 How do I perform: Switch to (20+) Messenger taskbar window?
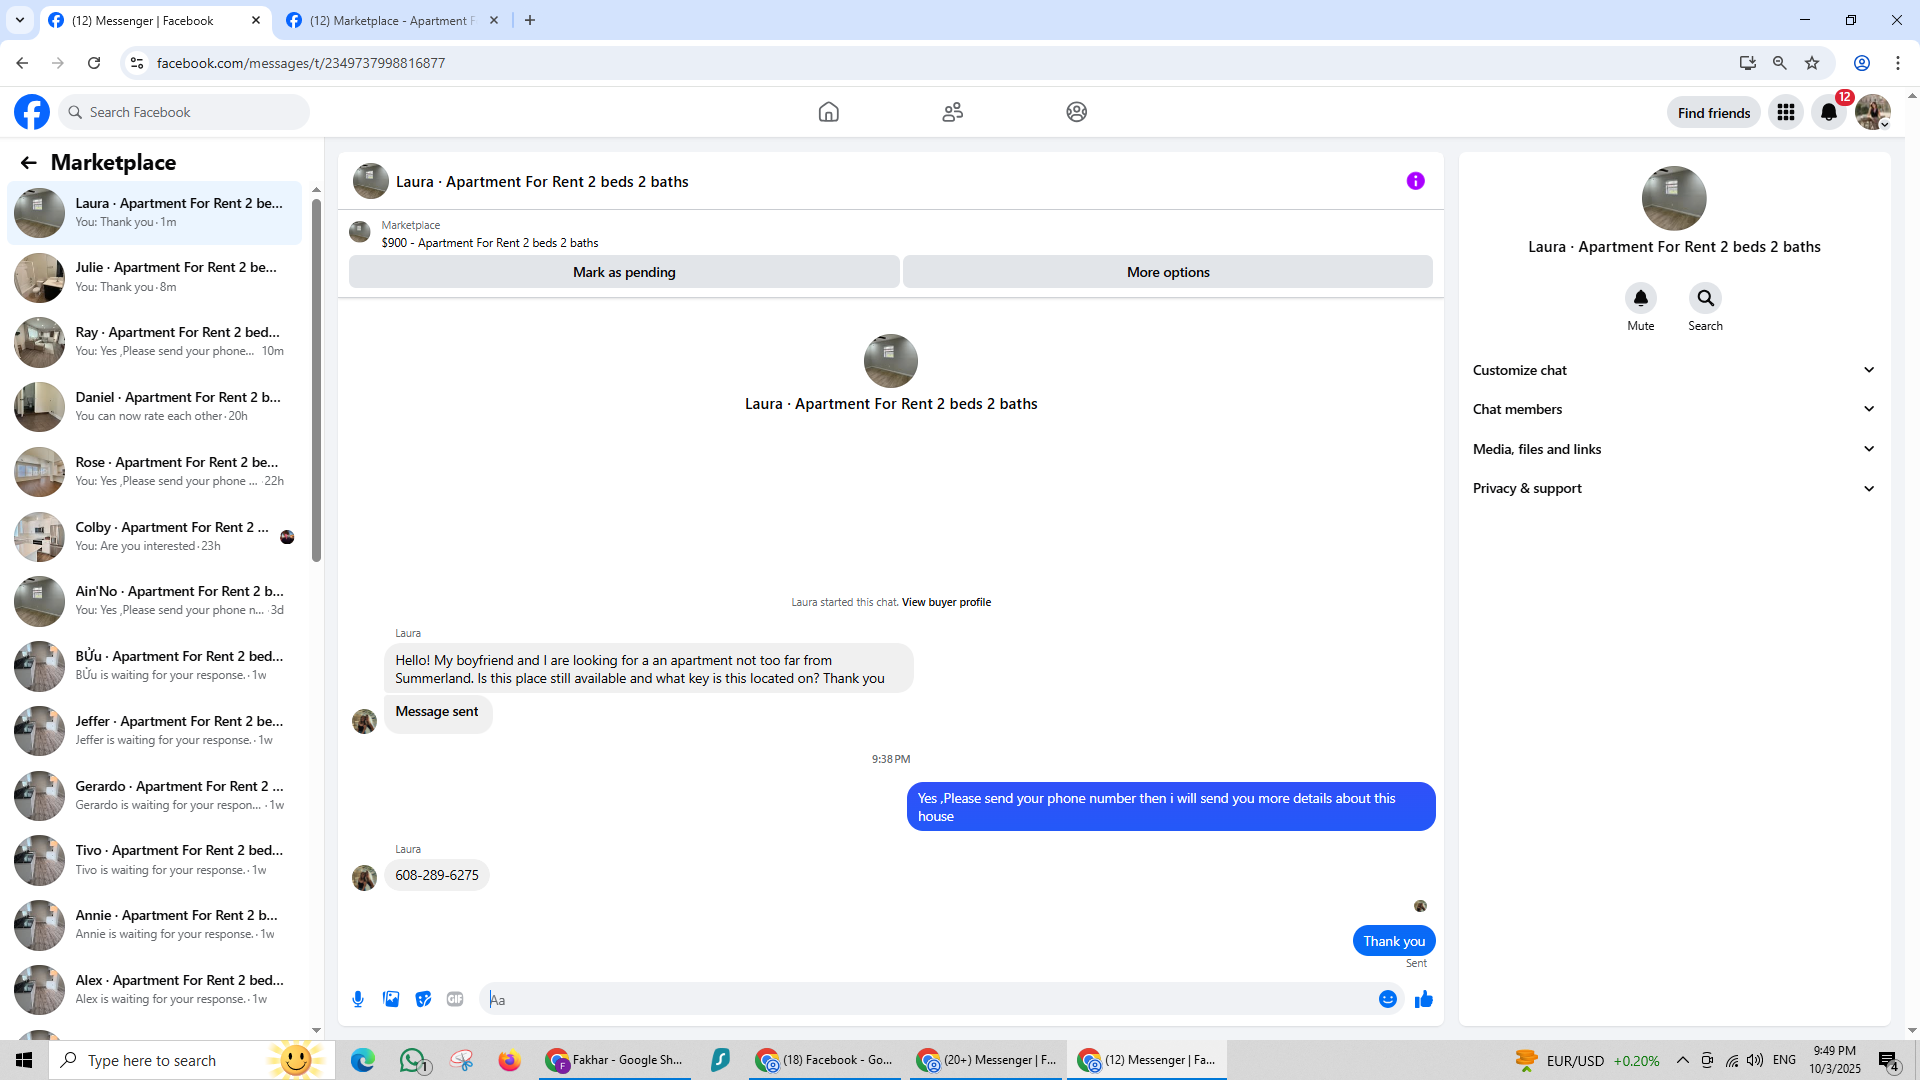click(x=986, y=1060)
